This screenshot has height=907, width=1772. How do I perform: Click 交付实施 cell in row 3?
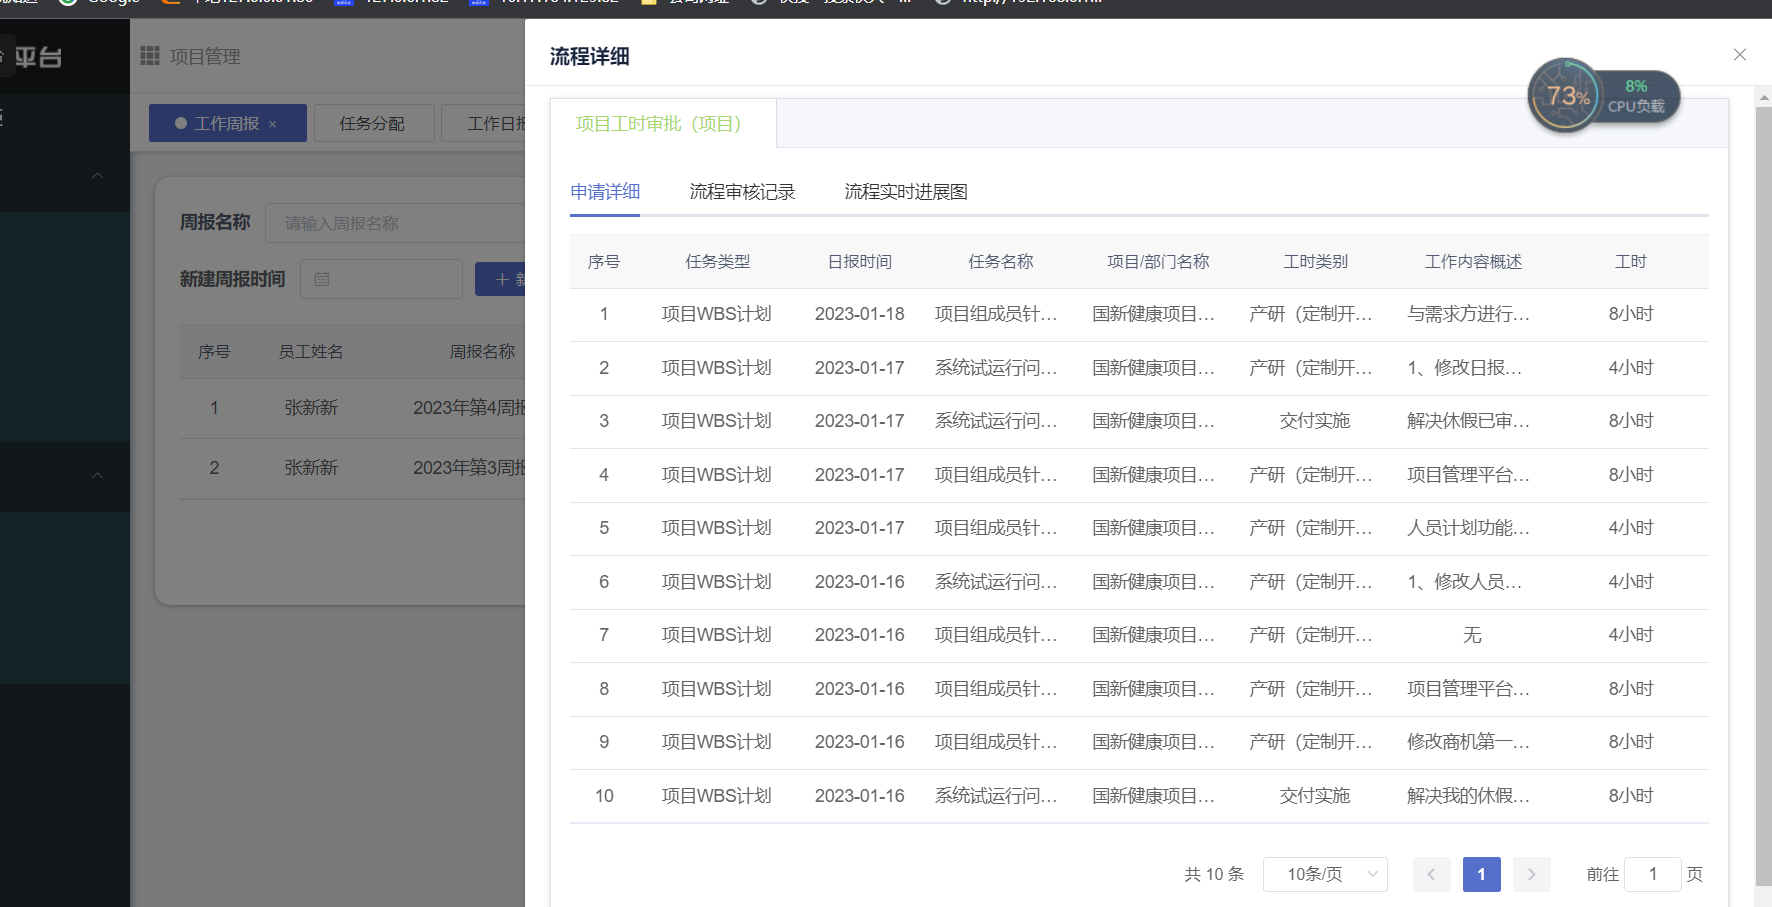(1315, 421)
